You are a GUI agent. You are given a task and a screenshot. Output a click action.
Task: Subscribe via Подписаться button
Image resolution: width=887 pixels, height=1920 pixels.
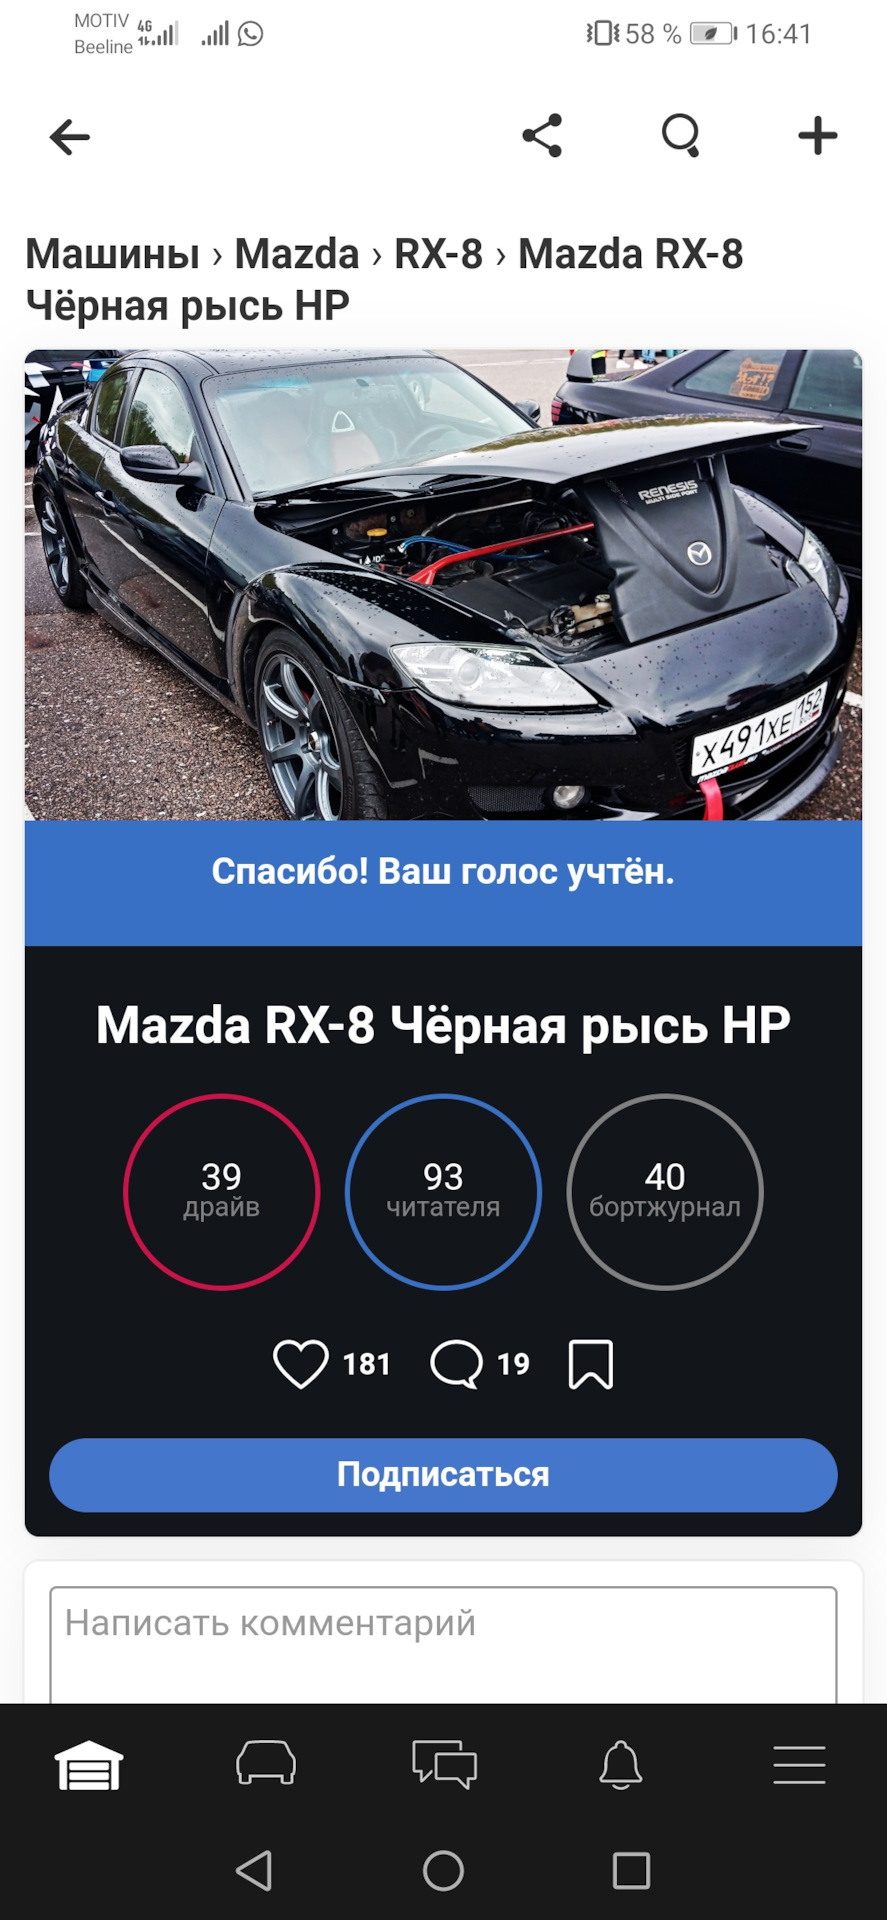(x=443, y=1475)
